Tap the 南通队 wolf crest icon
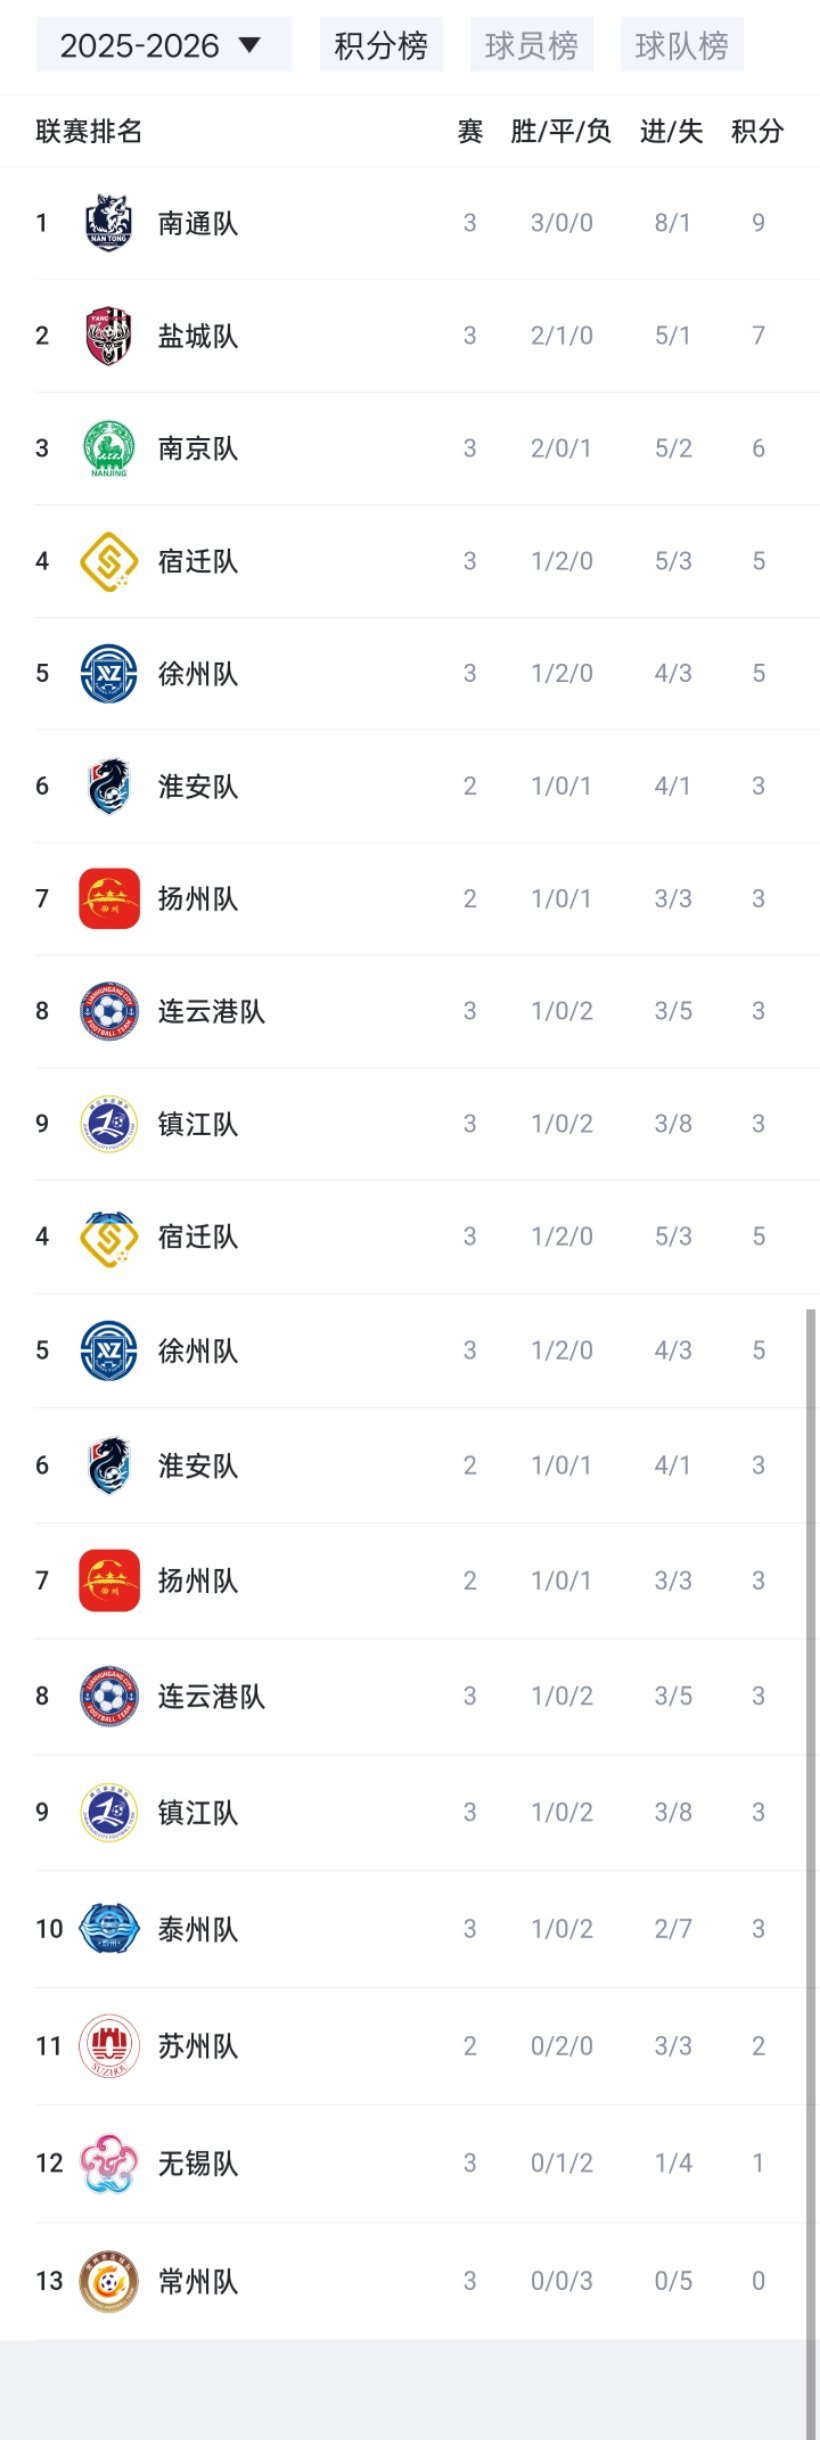Screen dimensions: 820x2440 tap(109, 223)
